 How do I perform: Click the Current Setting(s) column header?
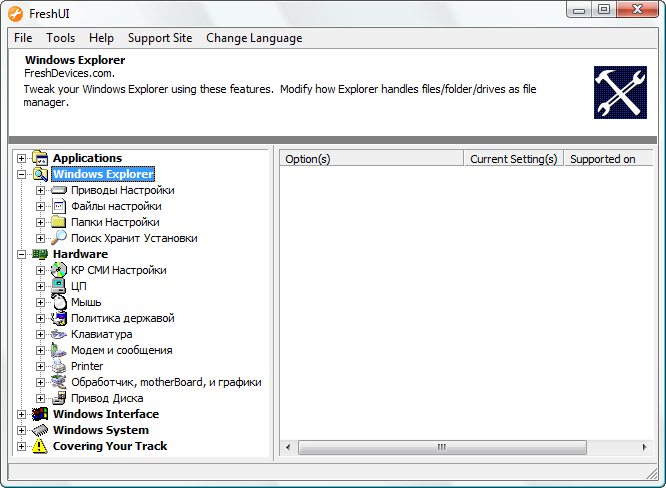(513, 159)
